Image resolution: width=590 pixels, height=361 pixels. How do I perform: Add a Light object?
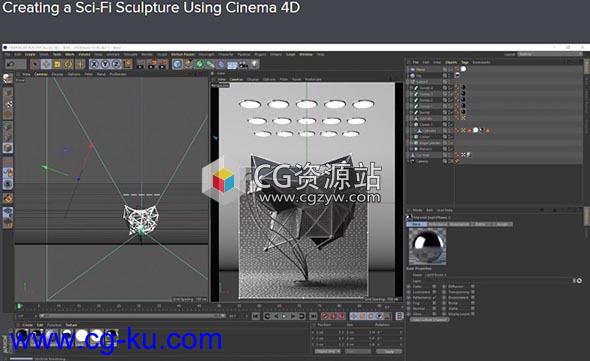click(254, 64)
